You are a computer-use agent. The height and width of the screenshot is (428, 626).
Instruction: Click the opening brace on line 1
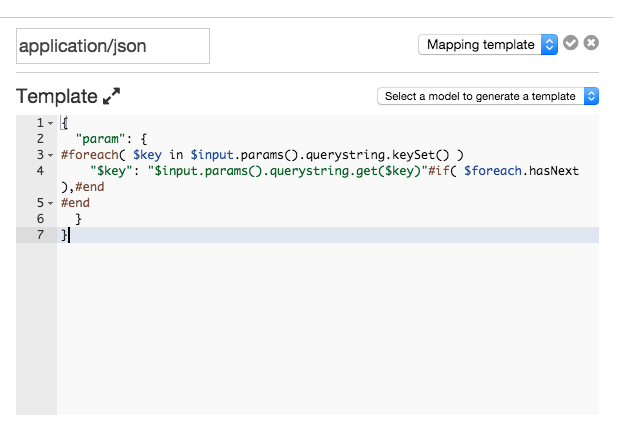pyautogui.click(x=64, y=123)
